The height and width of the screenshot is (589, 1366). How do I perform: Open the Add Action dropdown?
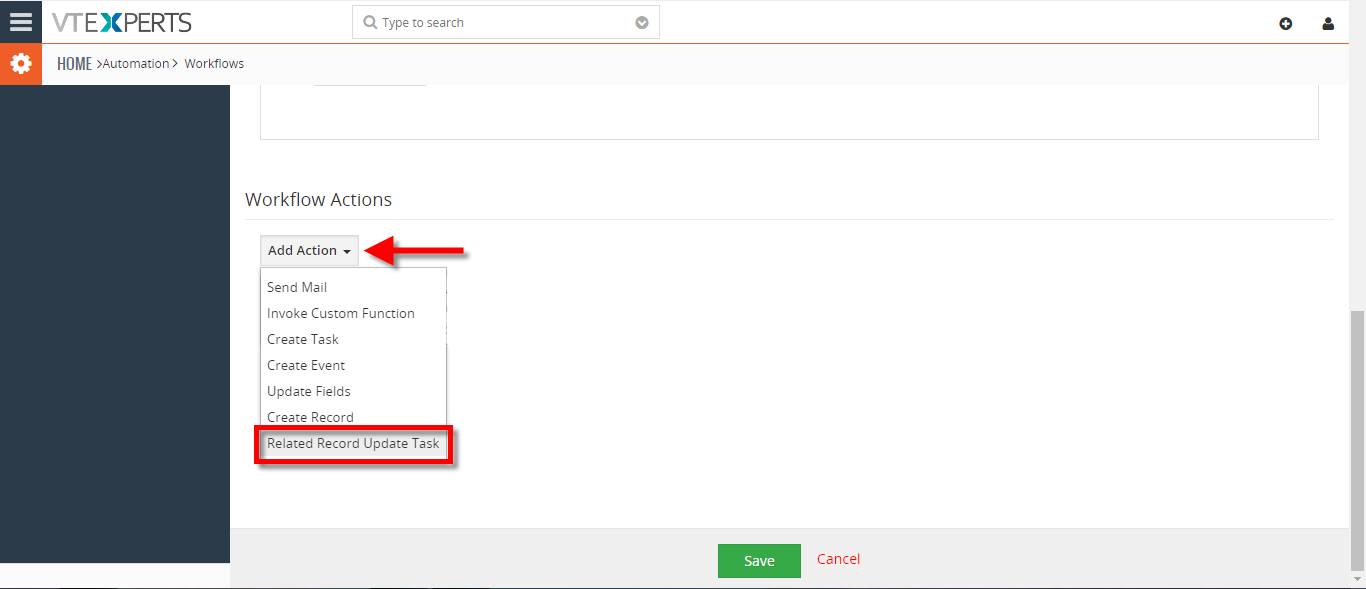tap(309, 251)
